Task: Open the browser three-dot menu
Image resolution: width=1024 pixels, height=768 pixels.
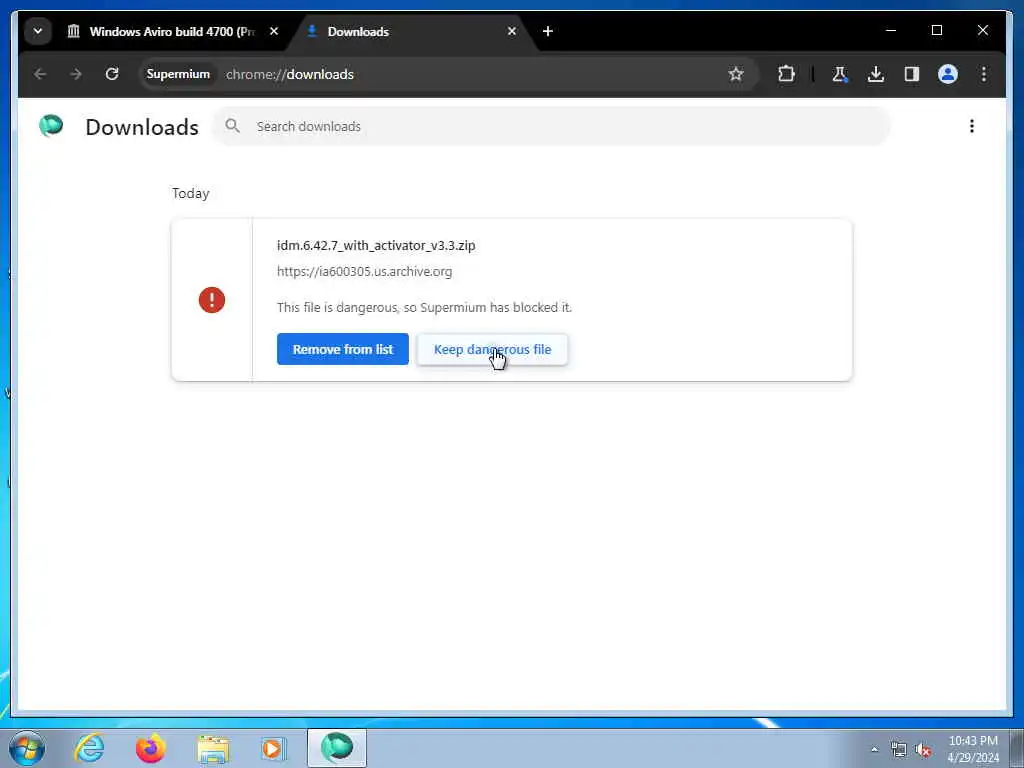Action: pyautogui.click(x=984, y=74)
